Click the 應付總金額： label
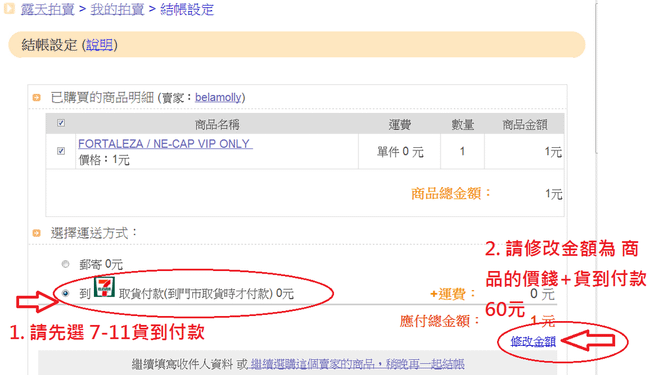This screenshot has width=650, height=375. click(x=439, y=321)
